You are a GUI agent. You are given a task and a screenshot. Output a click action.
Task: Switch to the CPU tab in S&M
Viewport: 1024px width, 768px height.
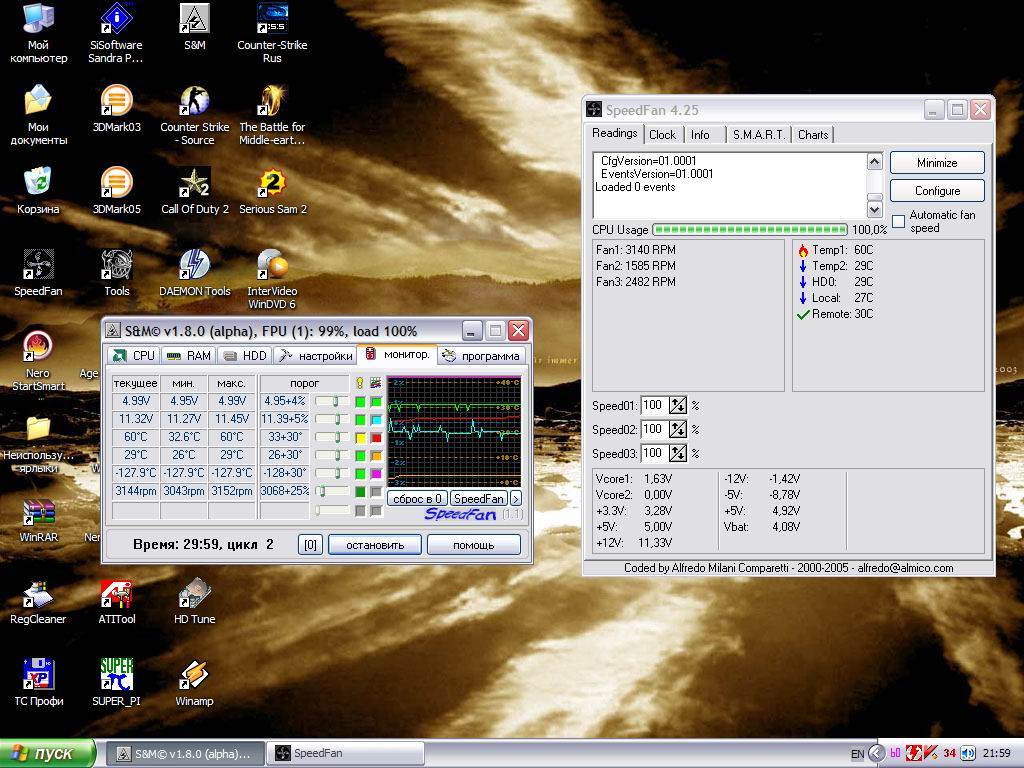click(134, 355)
